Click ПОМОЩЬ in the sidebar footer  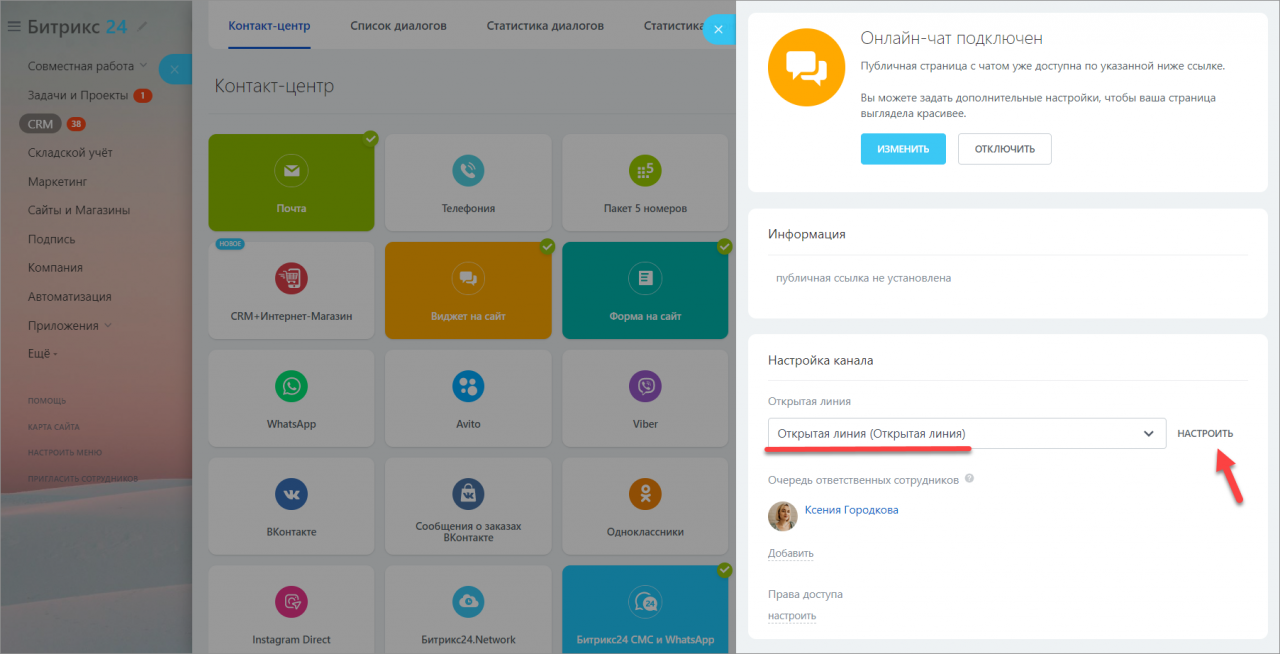pos(47,401)
